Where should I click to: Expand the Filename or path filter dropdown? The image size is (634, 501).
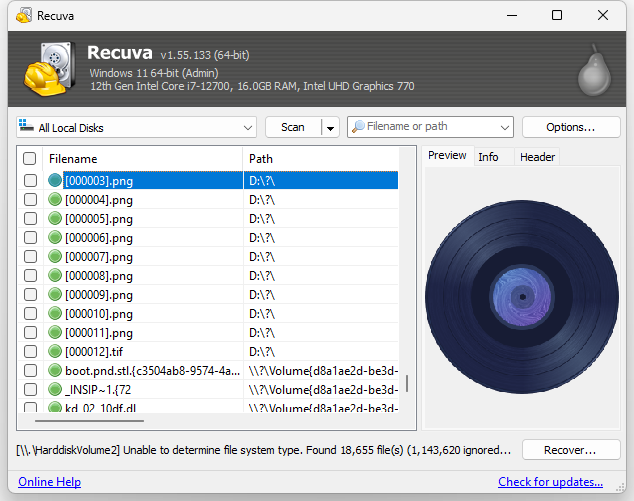504,127
